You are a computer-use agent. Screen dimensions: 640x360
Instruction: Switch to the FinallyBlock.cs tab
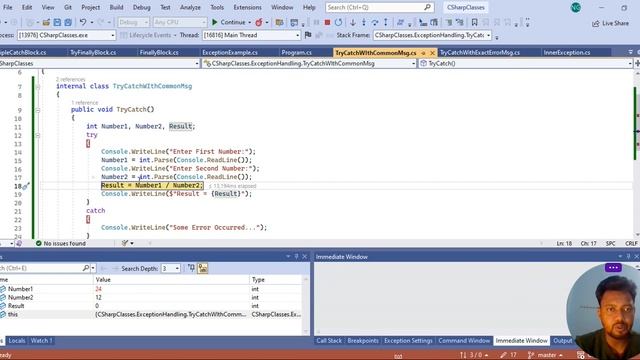point(159,53)
